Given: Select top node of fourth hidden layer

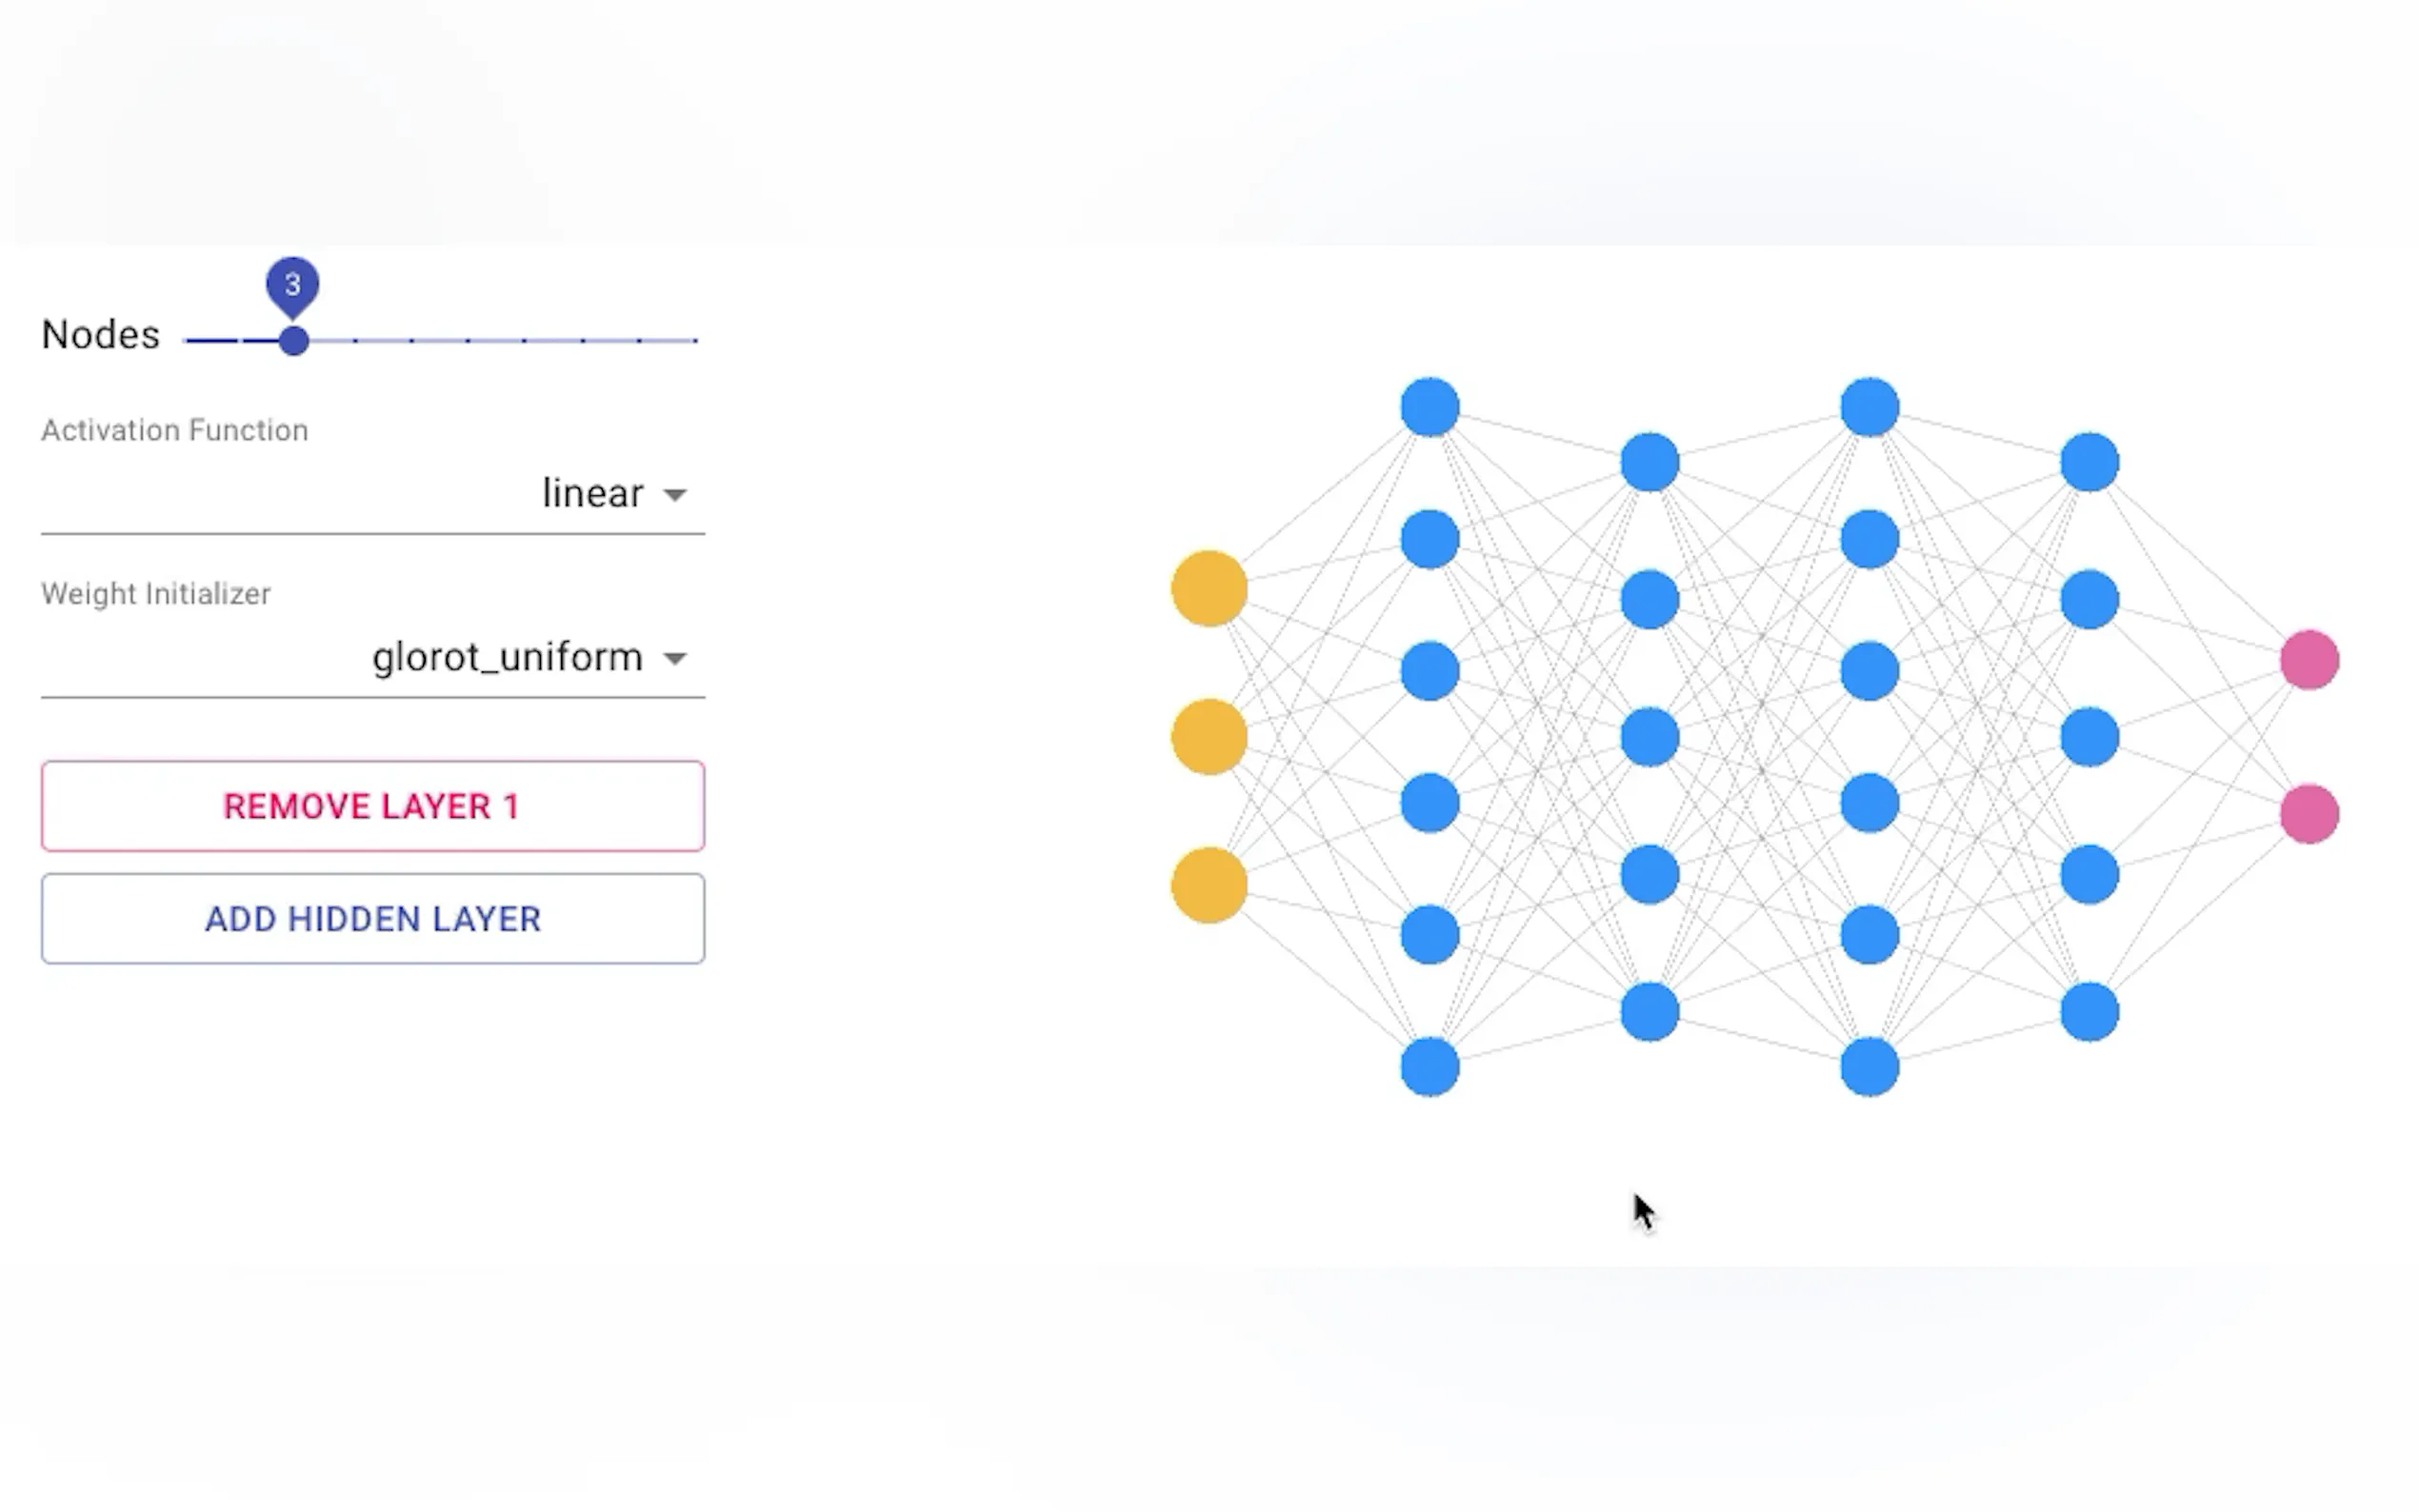Looking at the screenshot, I should click(x=2089, y=462).
